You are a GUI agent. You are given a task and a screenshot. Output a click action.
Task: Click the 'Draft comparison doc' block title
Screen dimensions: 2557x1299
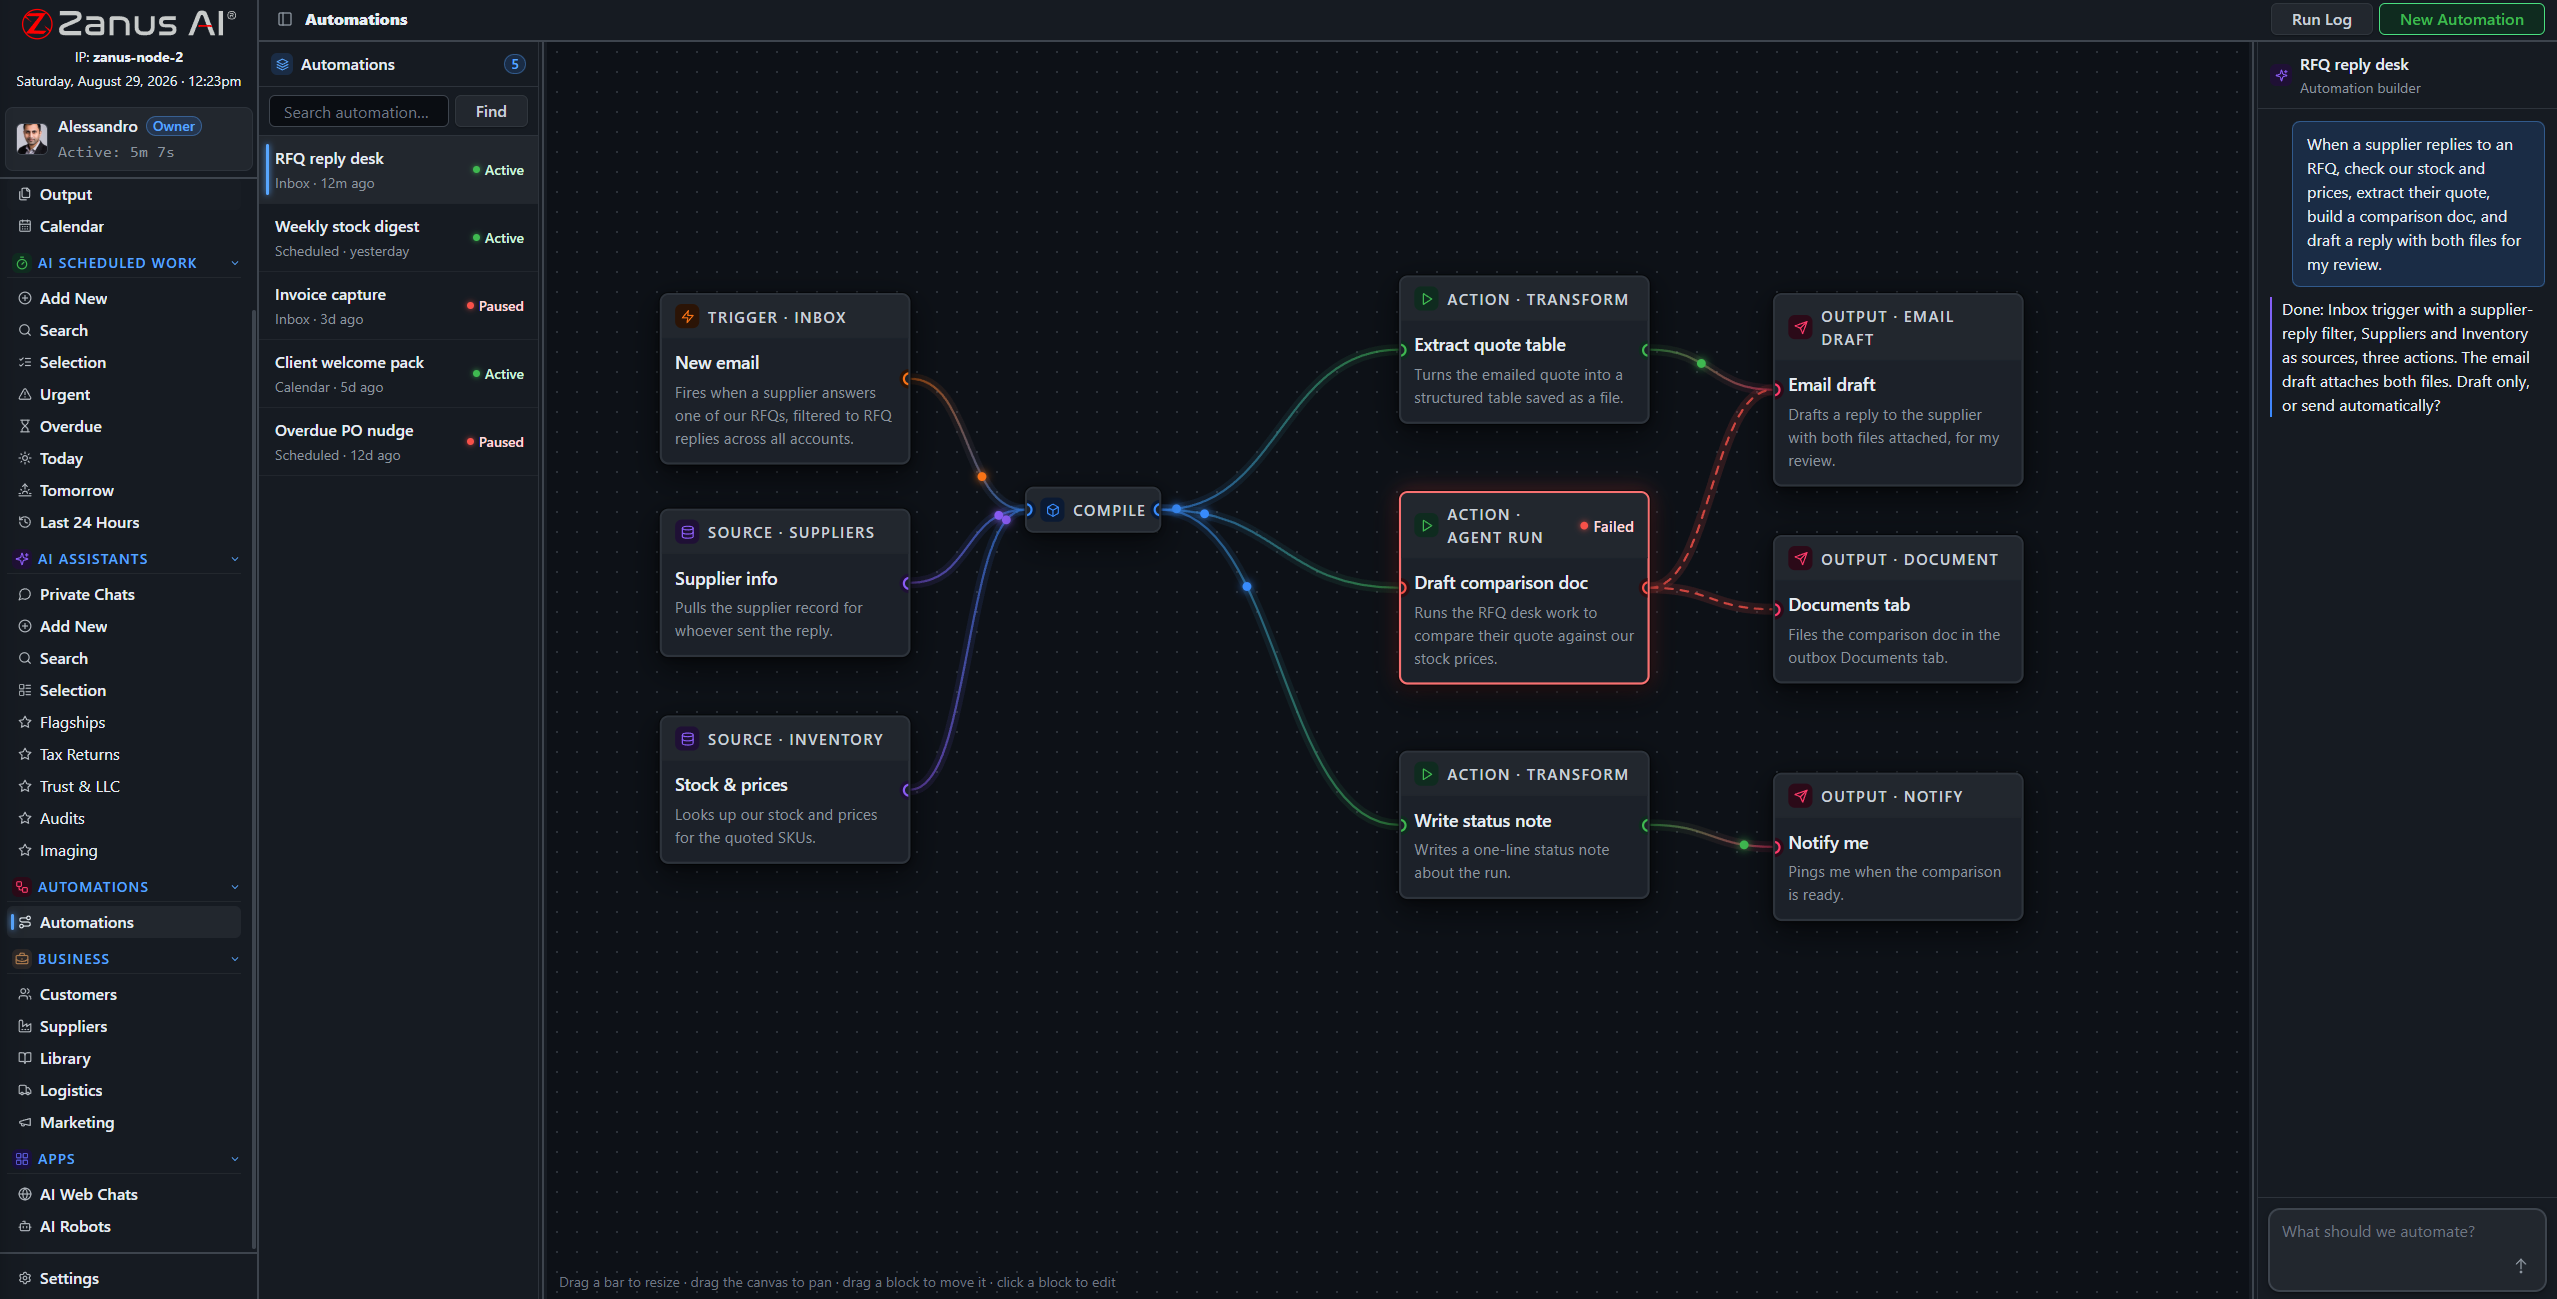point(1500,582)
